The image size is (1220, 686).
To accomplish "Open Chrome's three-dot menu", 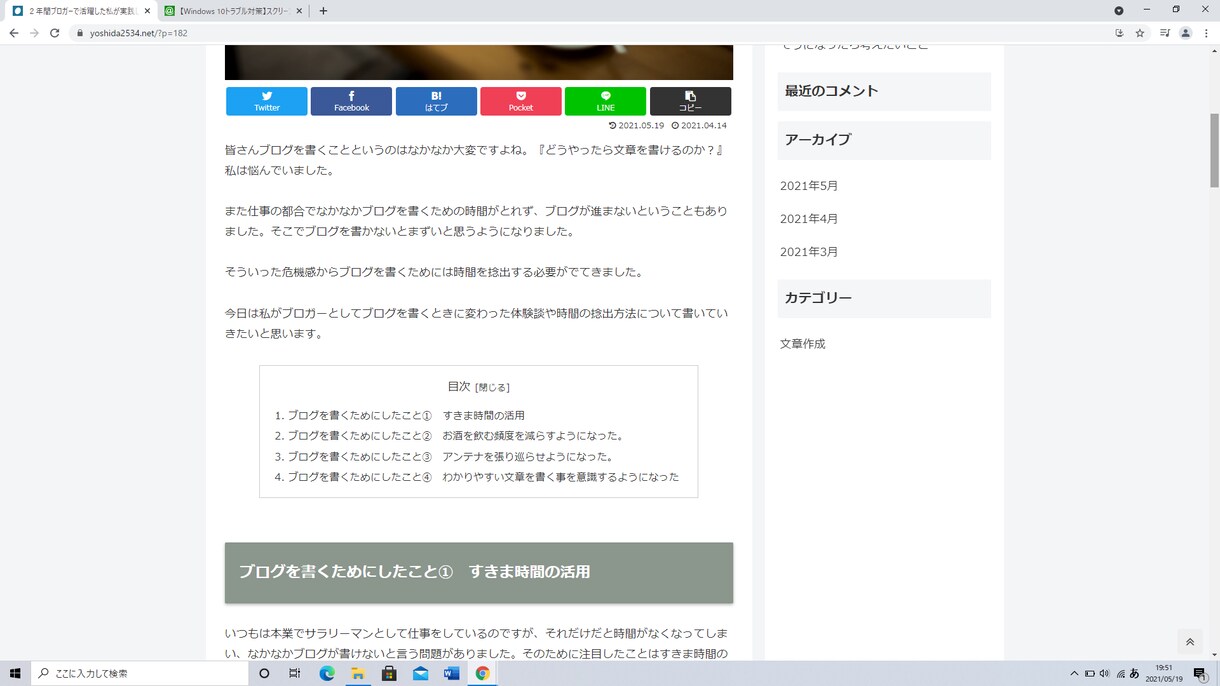I will 1206,33.
